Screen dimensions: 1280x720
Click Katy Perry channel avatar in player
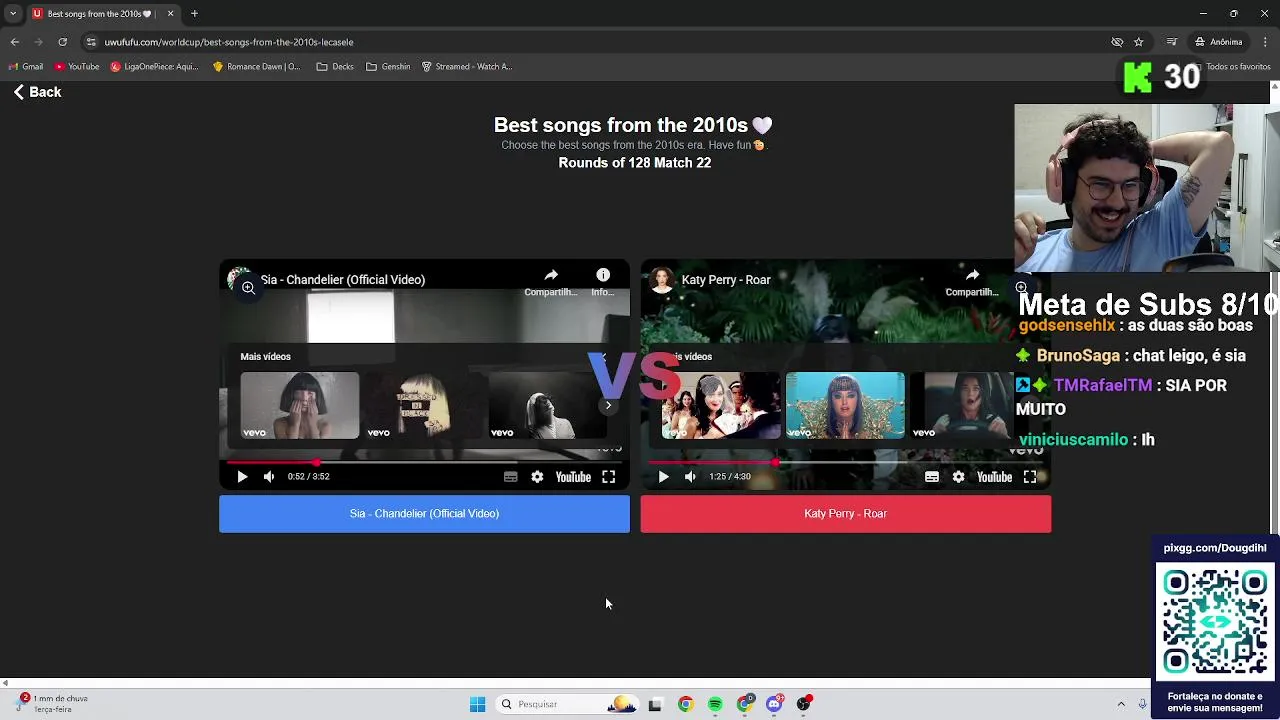click(662, 280)
